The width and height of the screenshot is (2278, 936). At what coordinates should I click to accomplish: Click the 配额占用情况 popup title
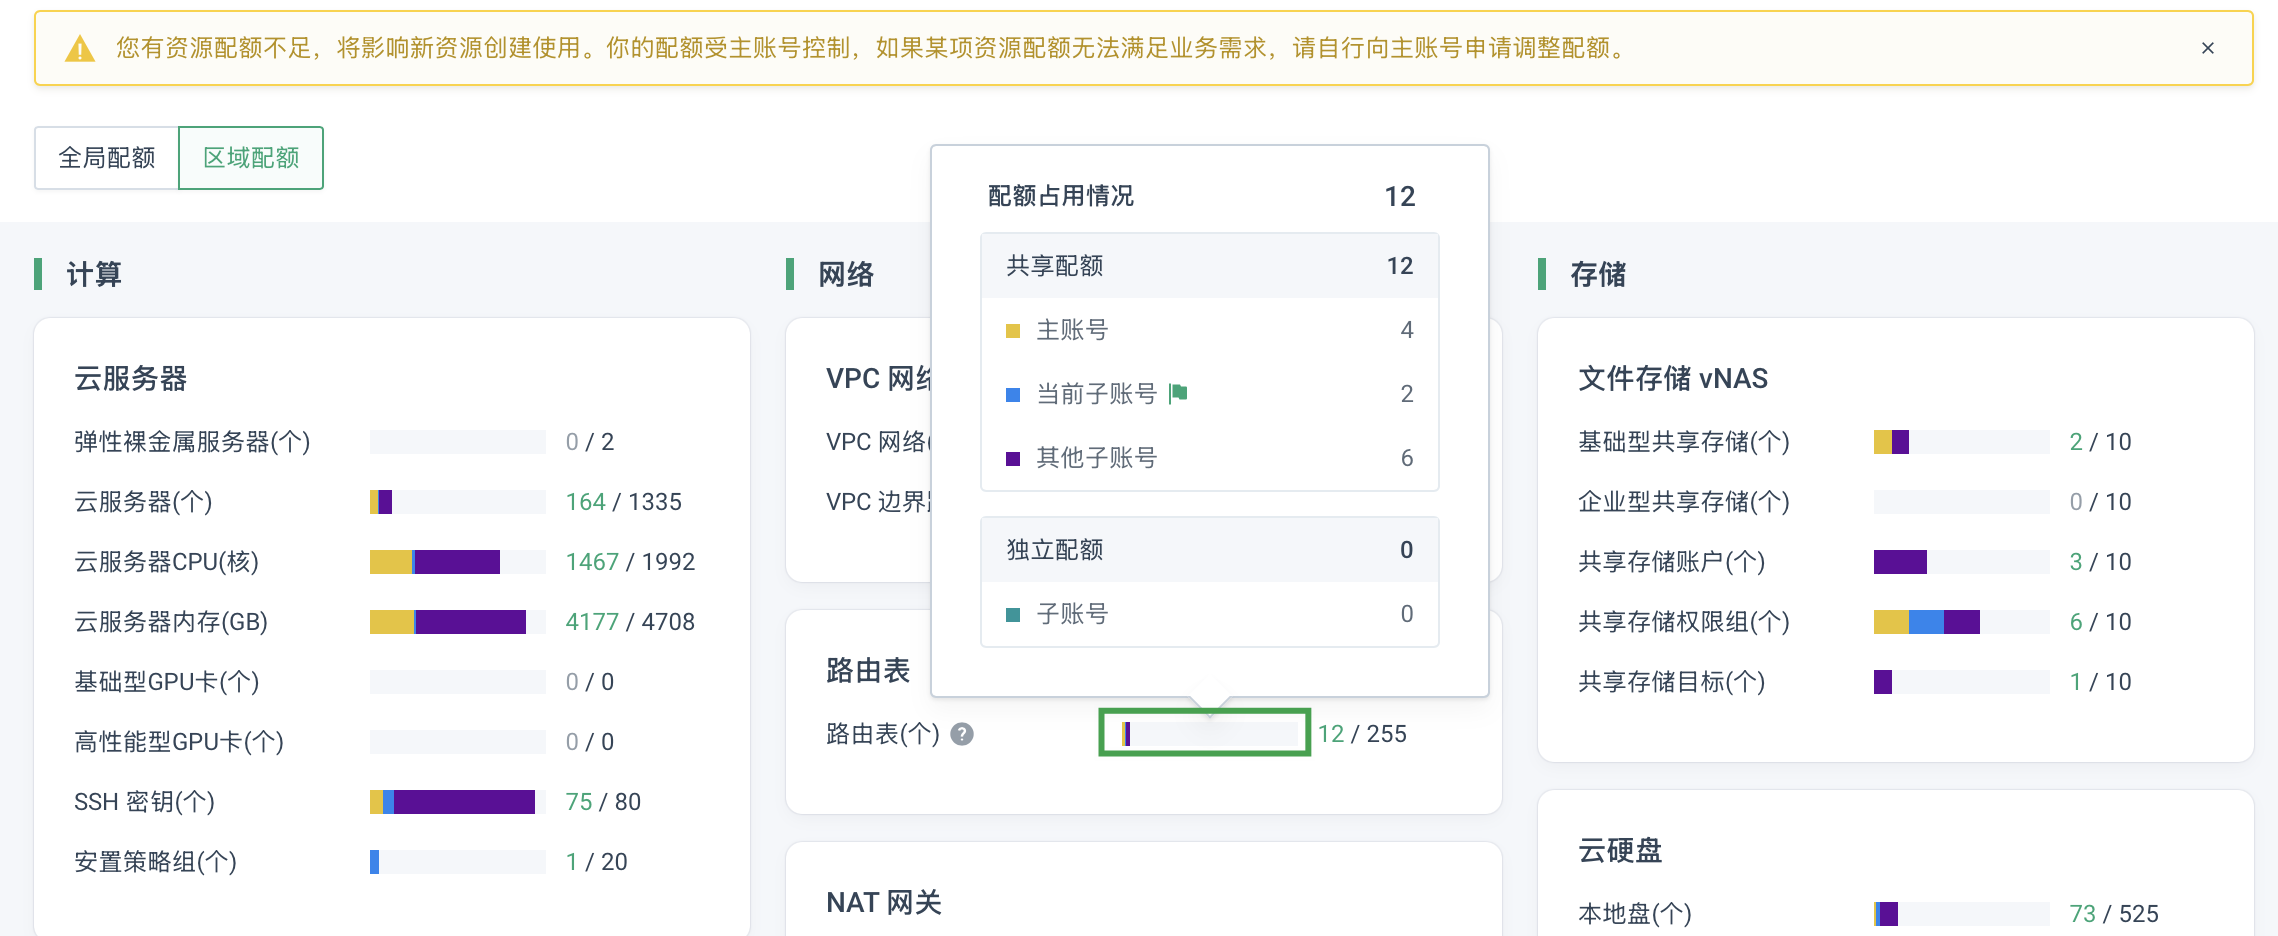pos(1061,196)
